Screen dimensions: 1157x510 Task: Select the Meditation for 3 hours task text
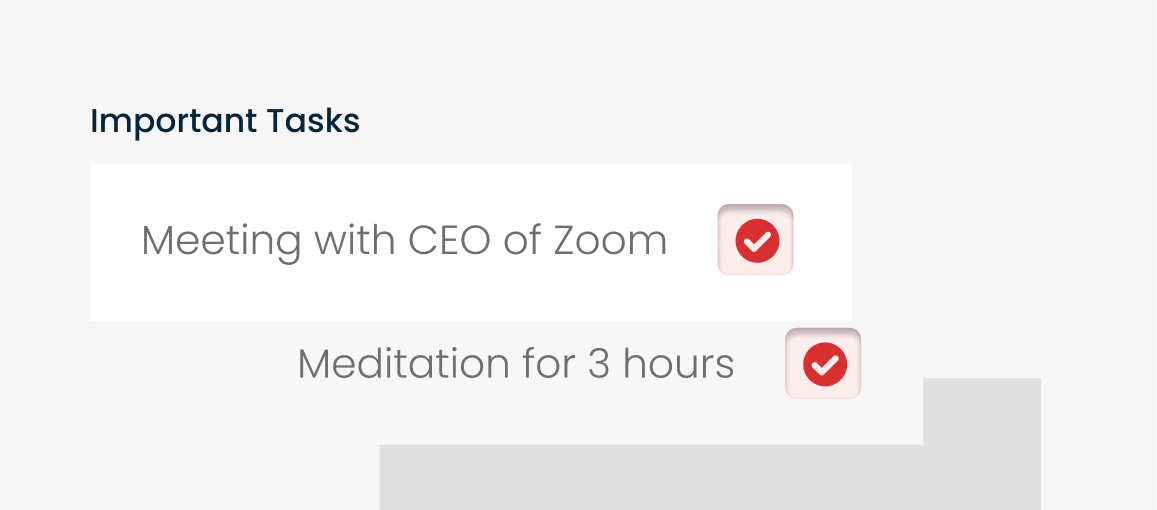(516, 364)
